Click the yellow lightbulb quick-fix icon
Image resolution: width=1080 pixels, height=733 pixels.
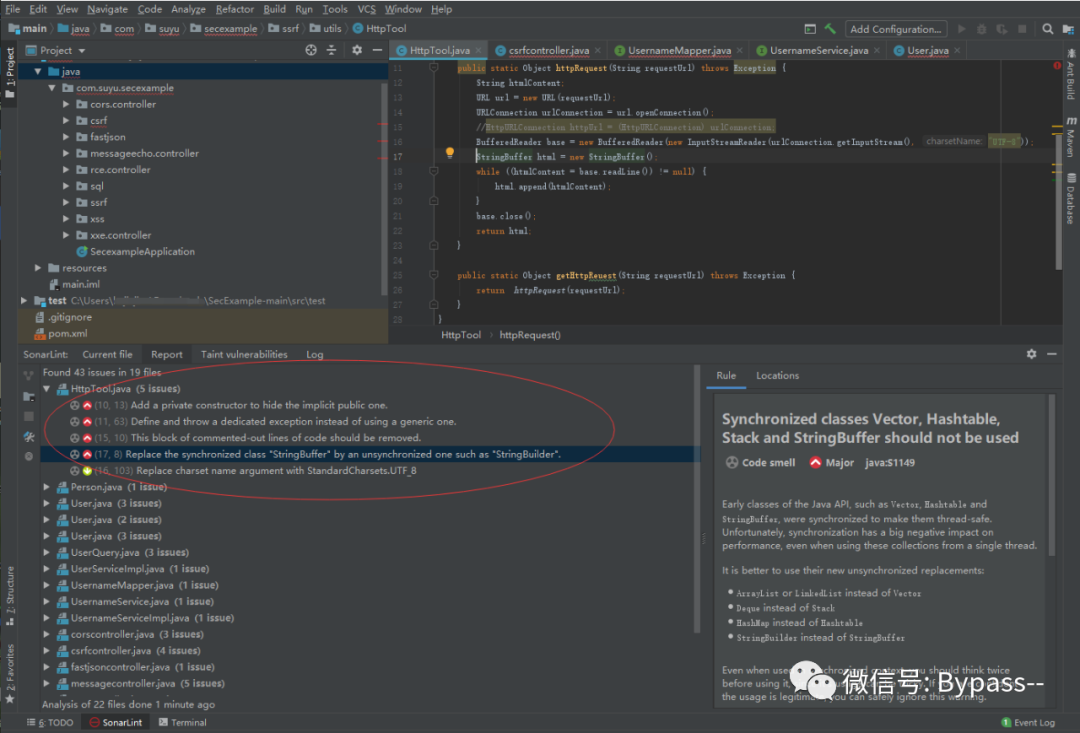pos(449,152)
